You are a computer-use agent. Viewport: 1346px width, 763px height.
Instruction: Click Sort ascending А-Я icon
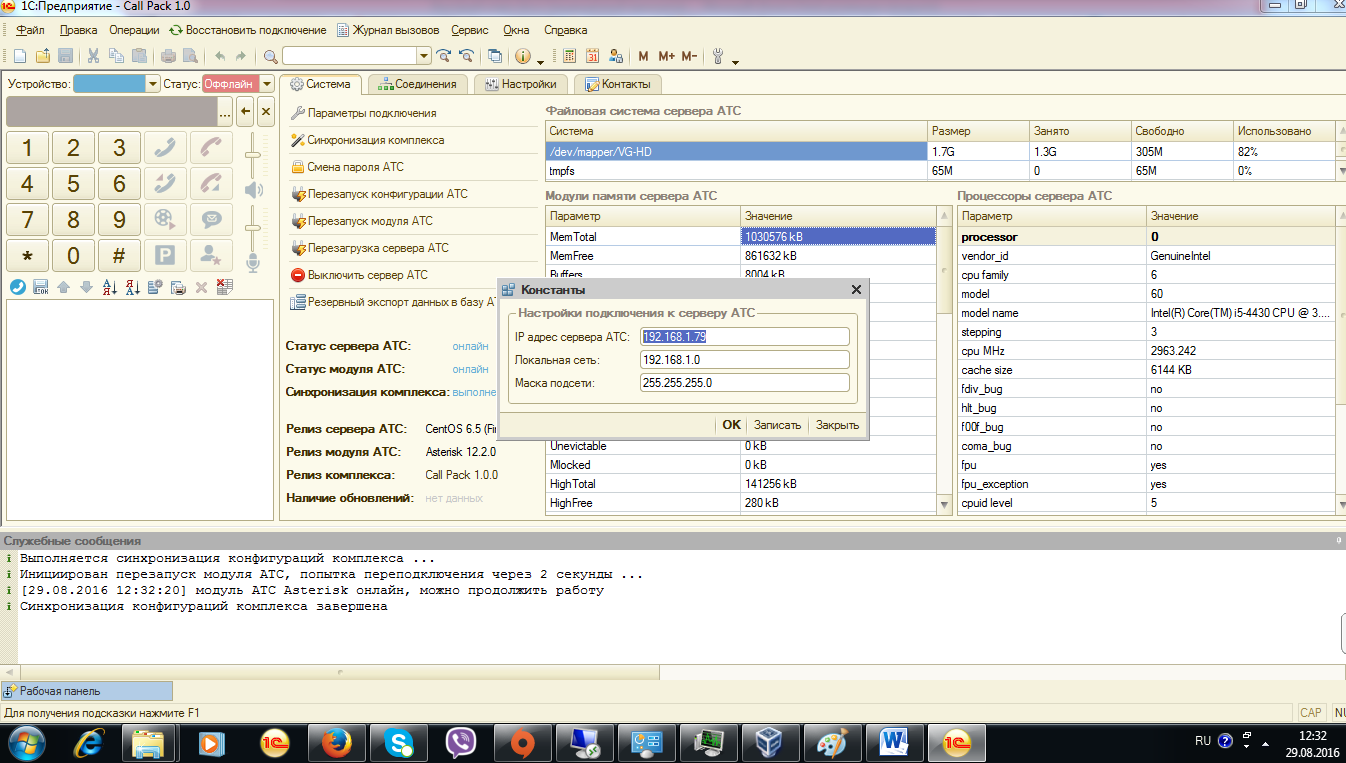tap(110, 287)
